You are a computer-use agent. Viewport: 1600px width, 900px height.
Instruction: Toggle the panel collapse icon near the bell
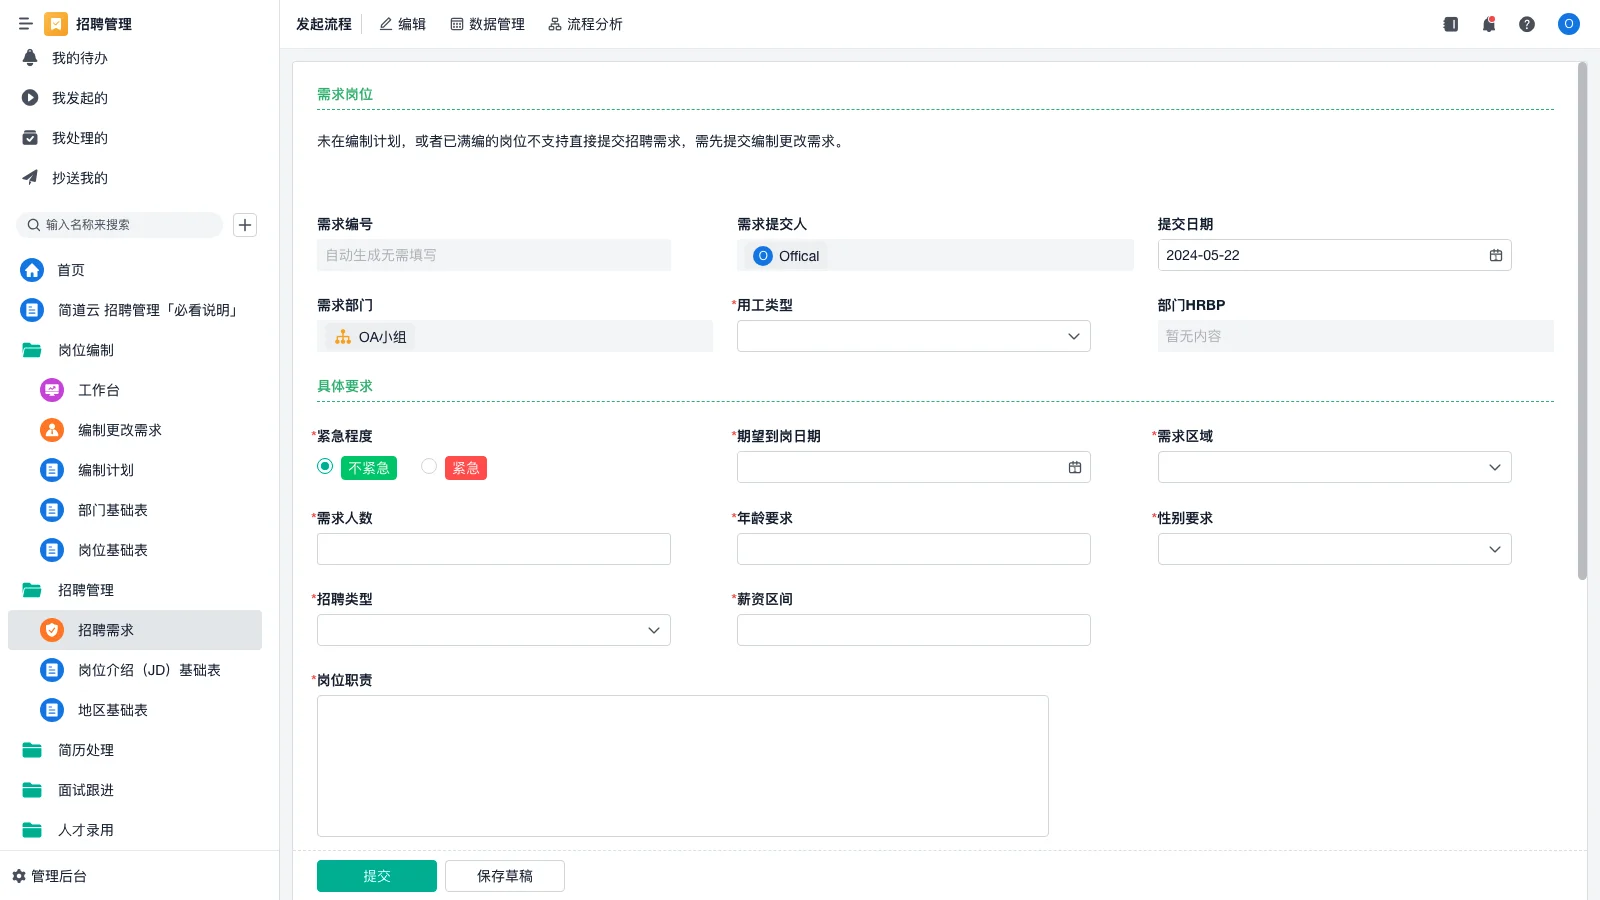[1449, 24]
